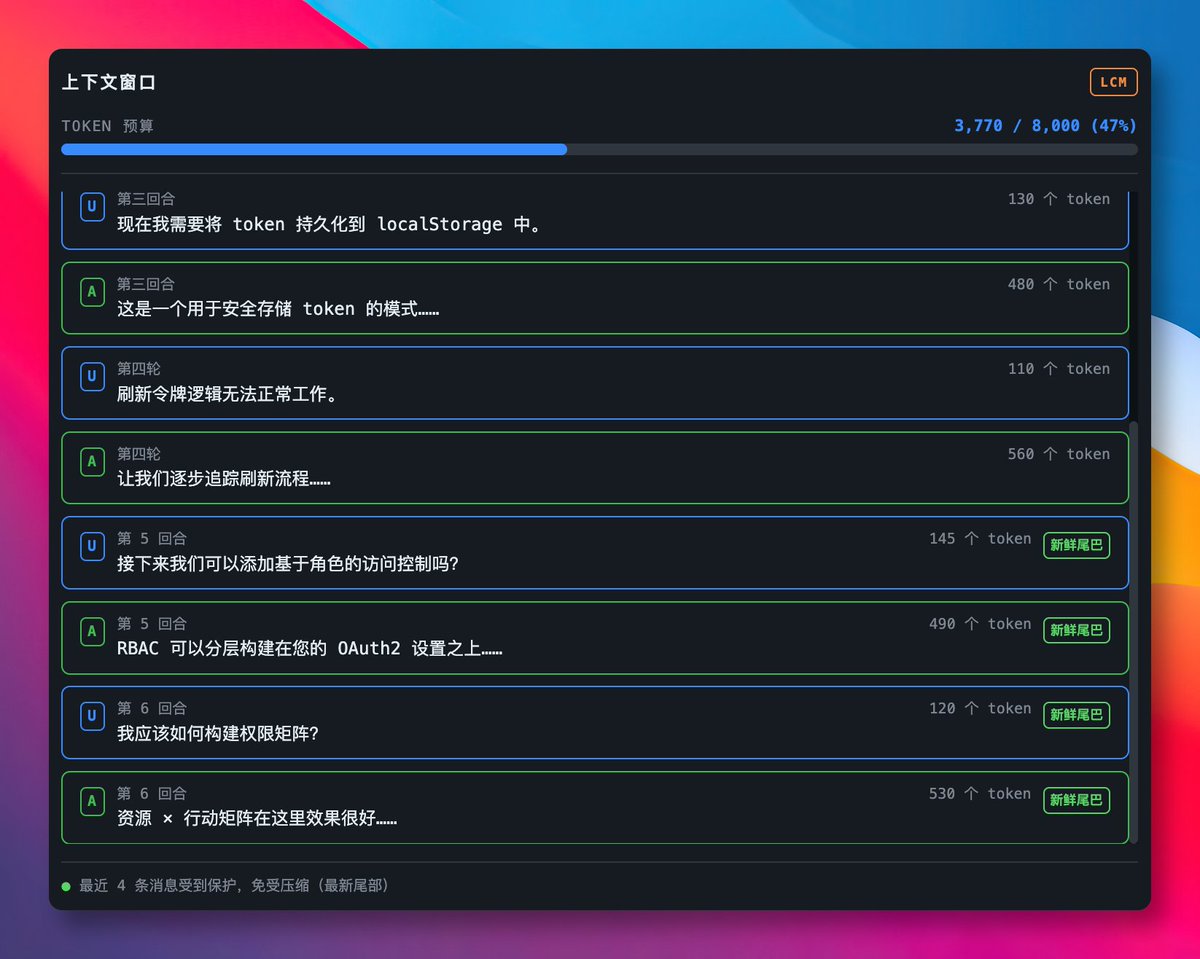Click the 110 个 token count
Screen dimensions: 1200x959
(x=1059, y=369)
